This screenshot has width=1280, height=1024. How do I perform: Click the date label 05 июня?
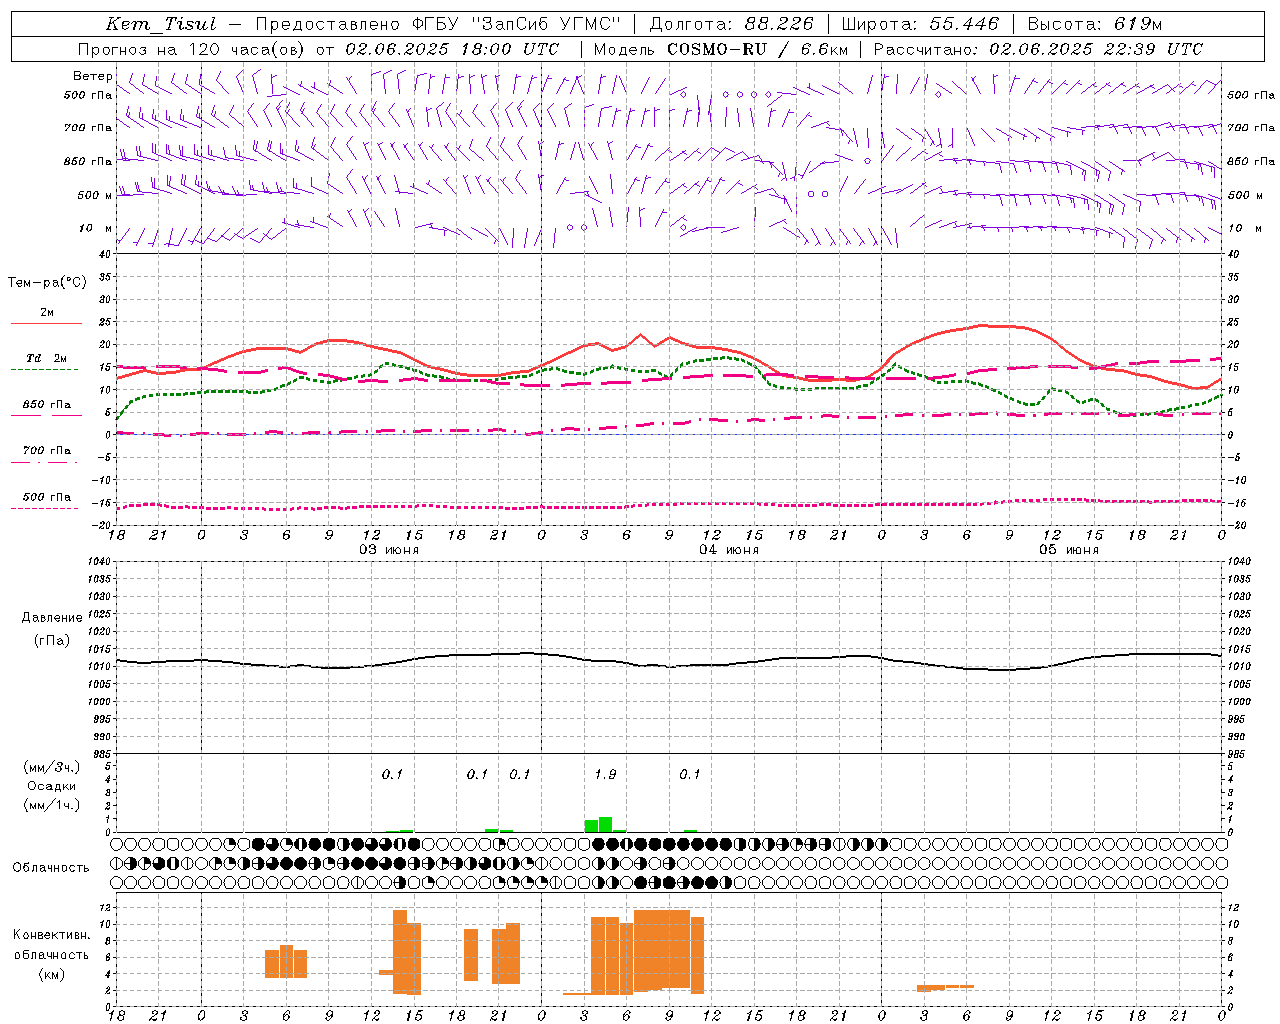pos(1069,550)
